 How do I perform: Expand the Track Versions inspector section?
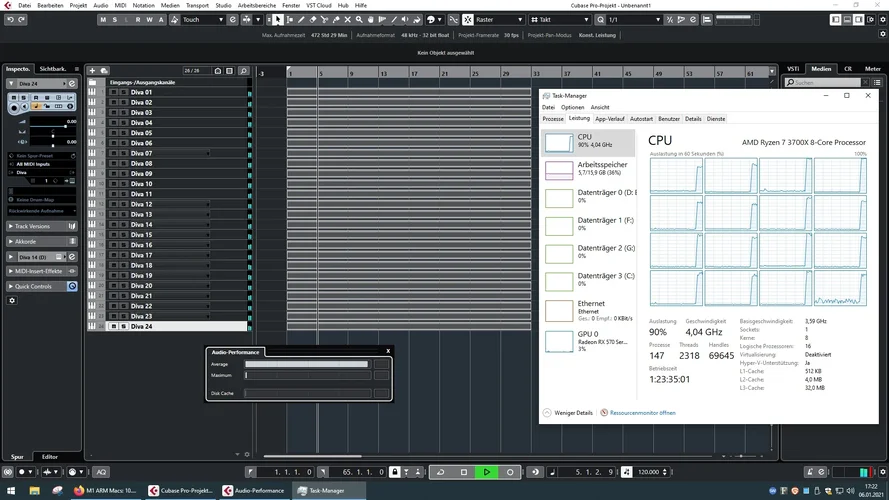pyautogui.click(x=32, y=226)
